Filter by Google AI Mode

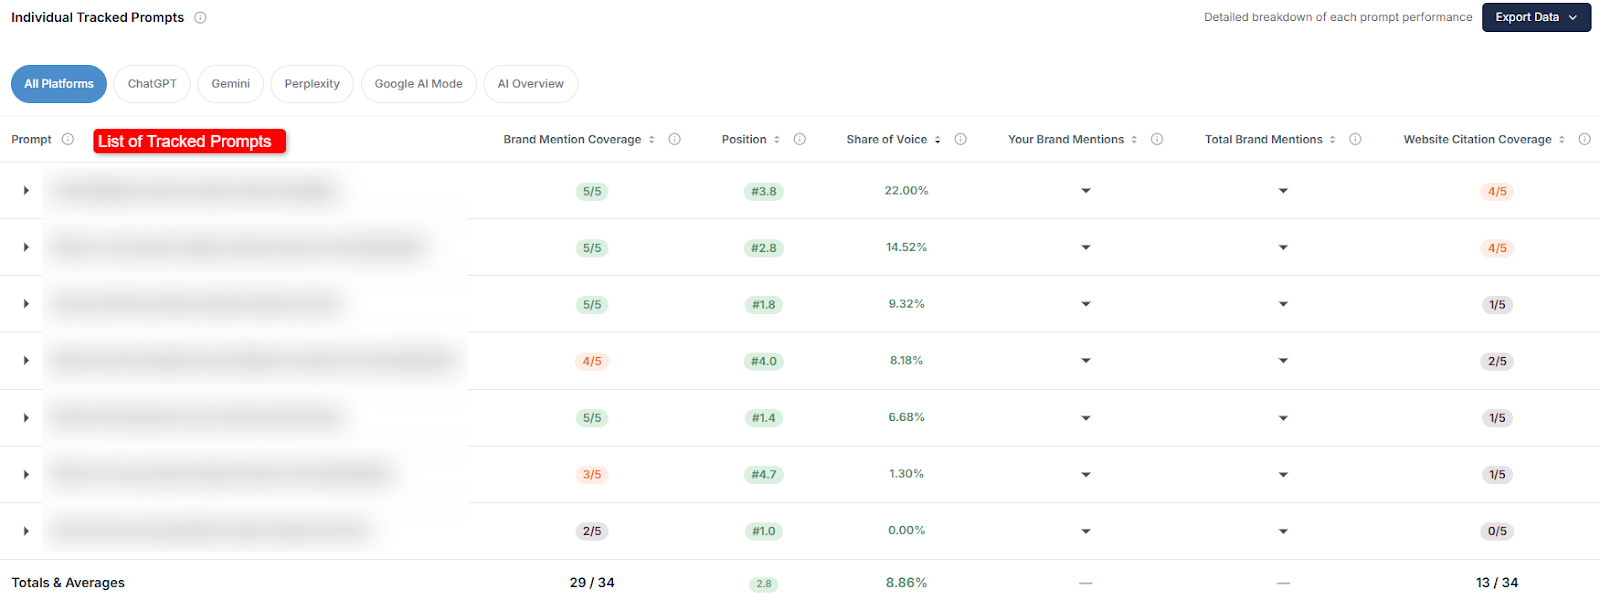[x=418, y=84]
